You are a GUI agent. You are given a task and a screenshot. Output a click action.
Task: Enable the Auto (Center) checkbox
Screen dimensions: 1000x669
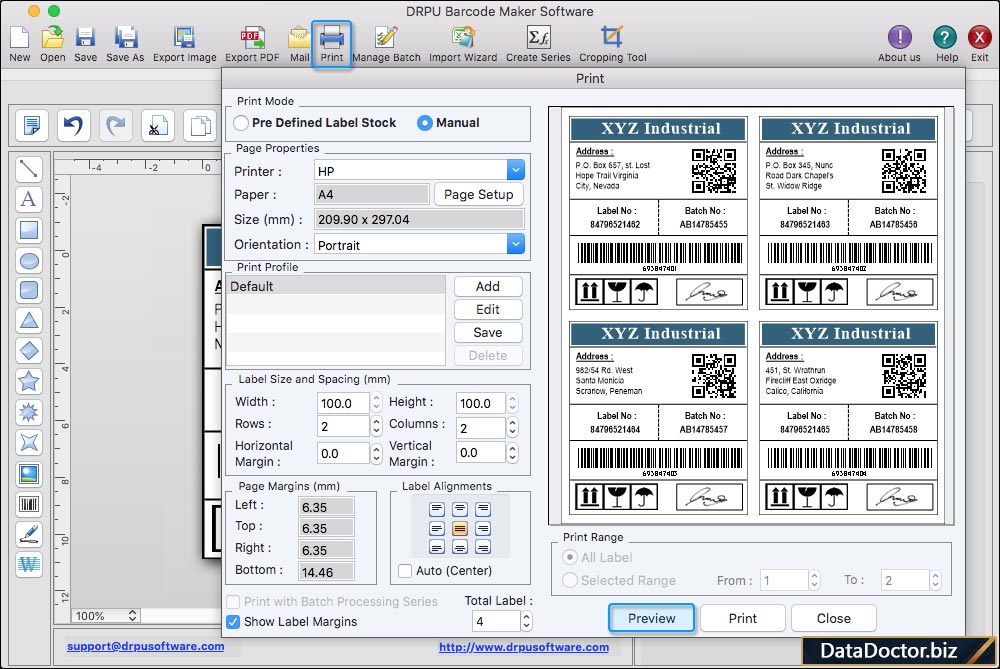404,571
